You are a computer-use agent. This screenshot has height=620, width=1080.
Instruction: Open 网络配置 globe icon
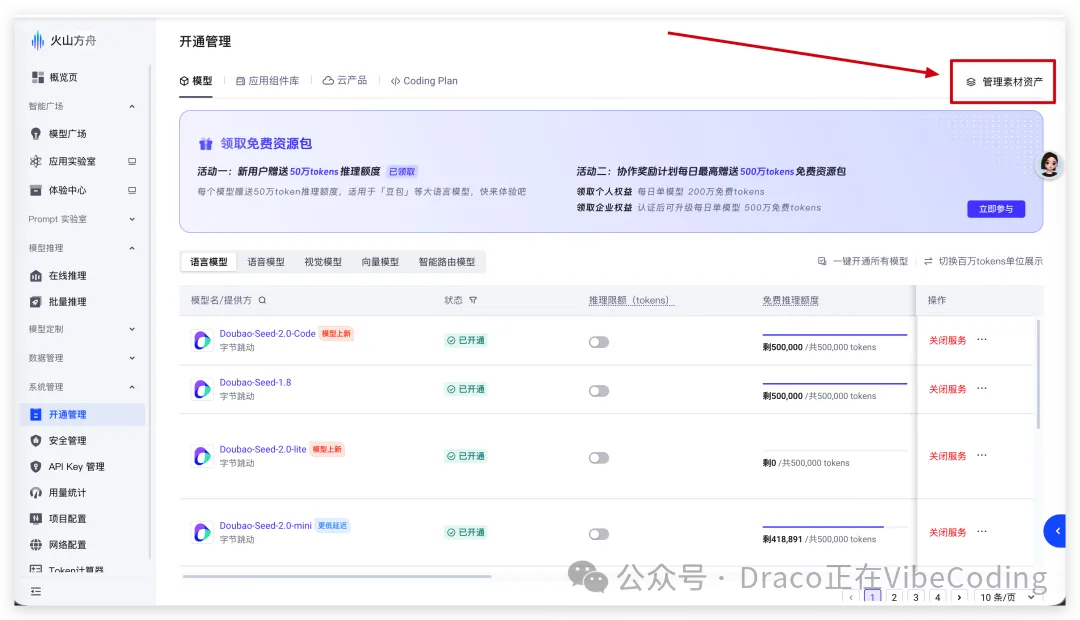[x=36, y=545]
